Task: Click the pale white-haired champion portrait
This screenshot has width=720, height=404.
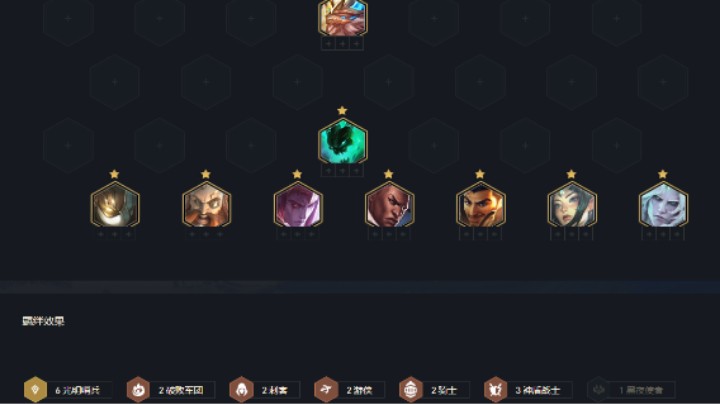Action: click(663, 205)
